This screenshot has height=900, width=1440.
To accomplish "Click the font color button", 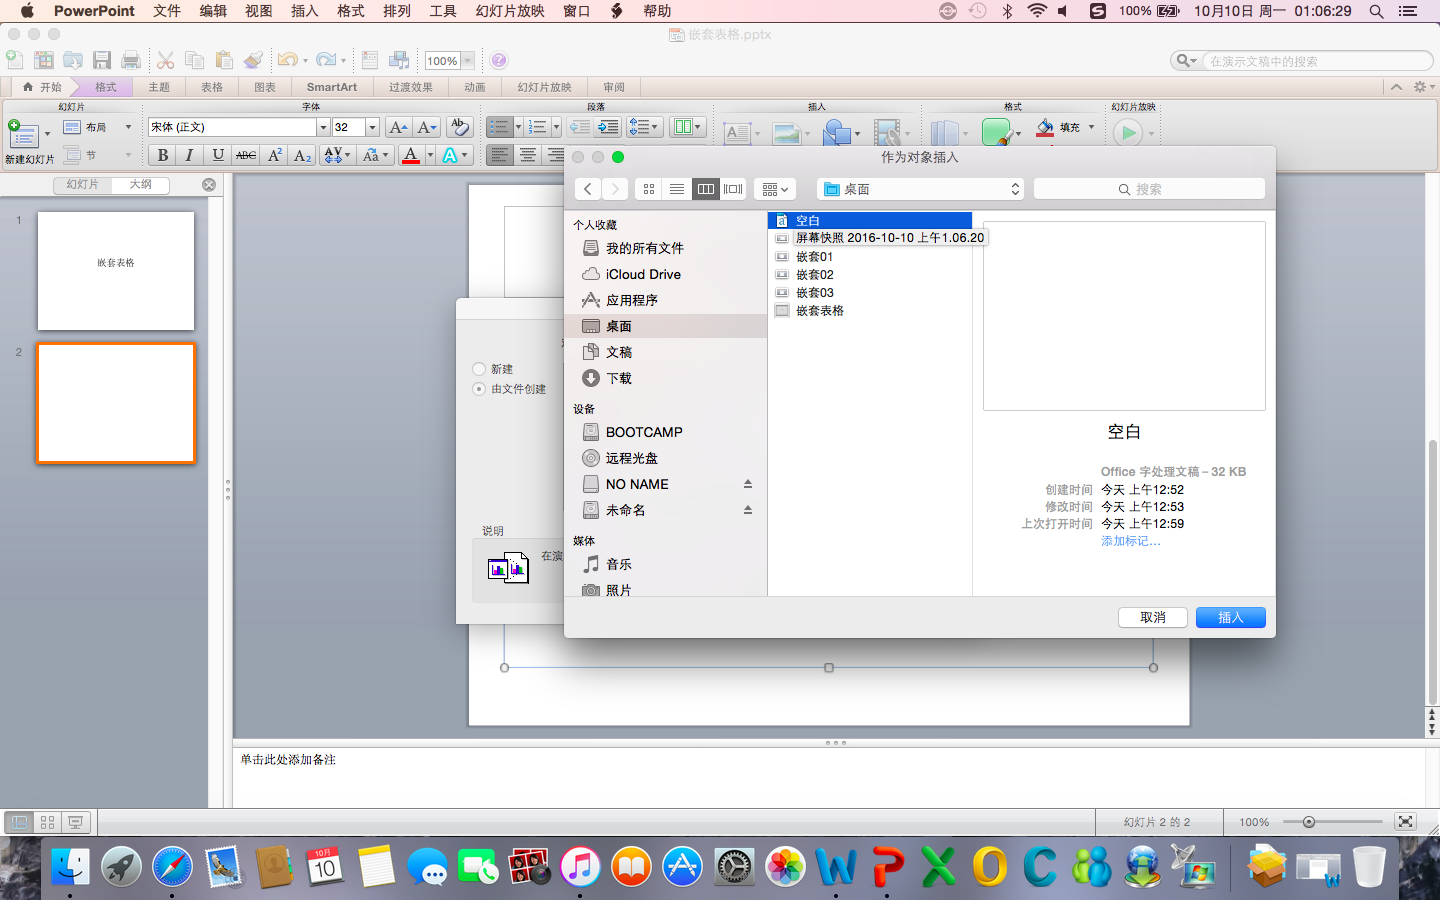I will pos(410,155).
